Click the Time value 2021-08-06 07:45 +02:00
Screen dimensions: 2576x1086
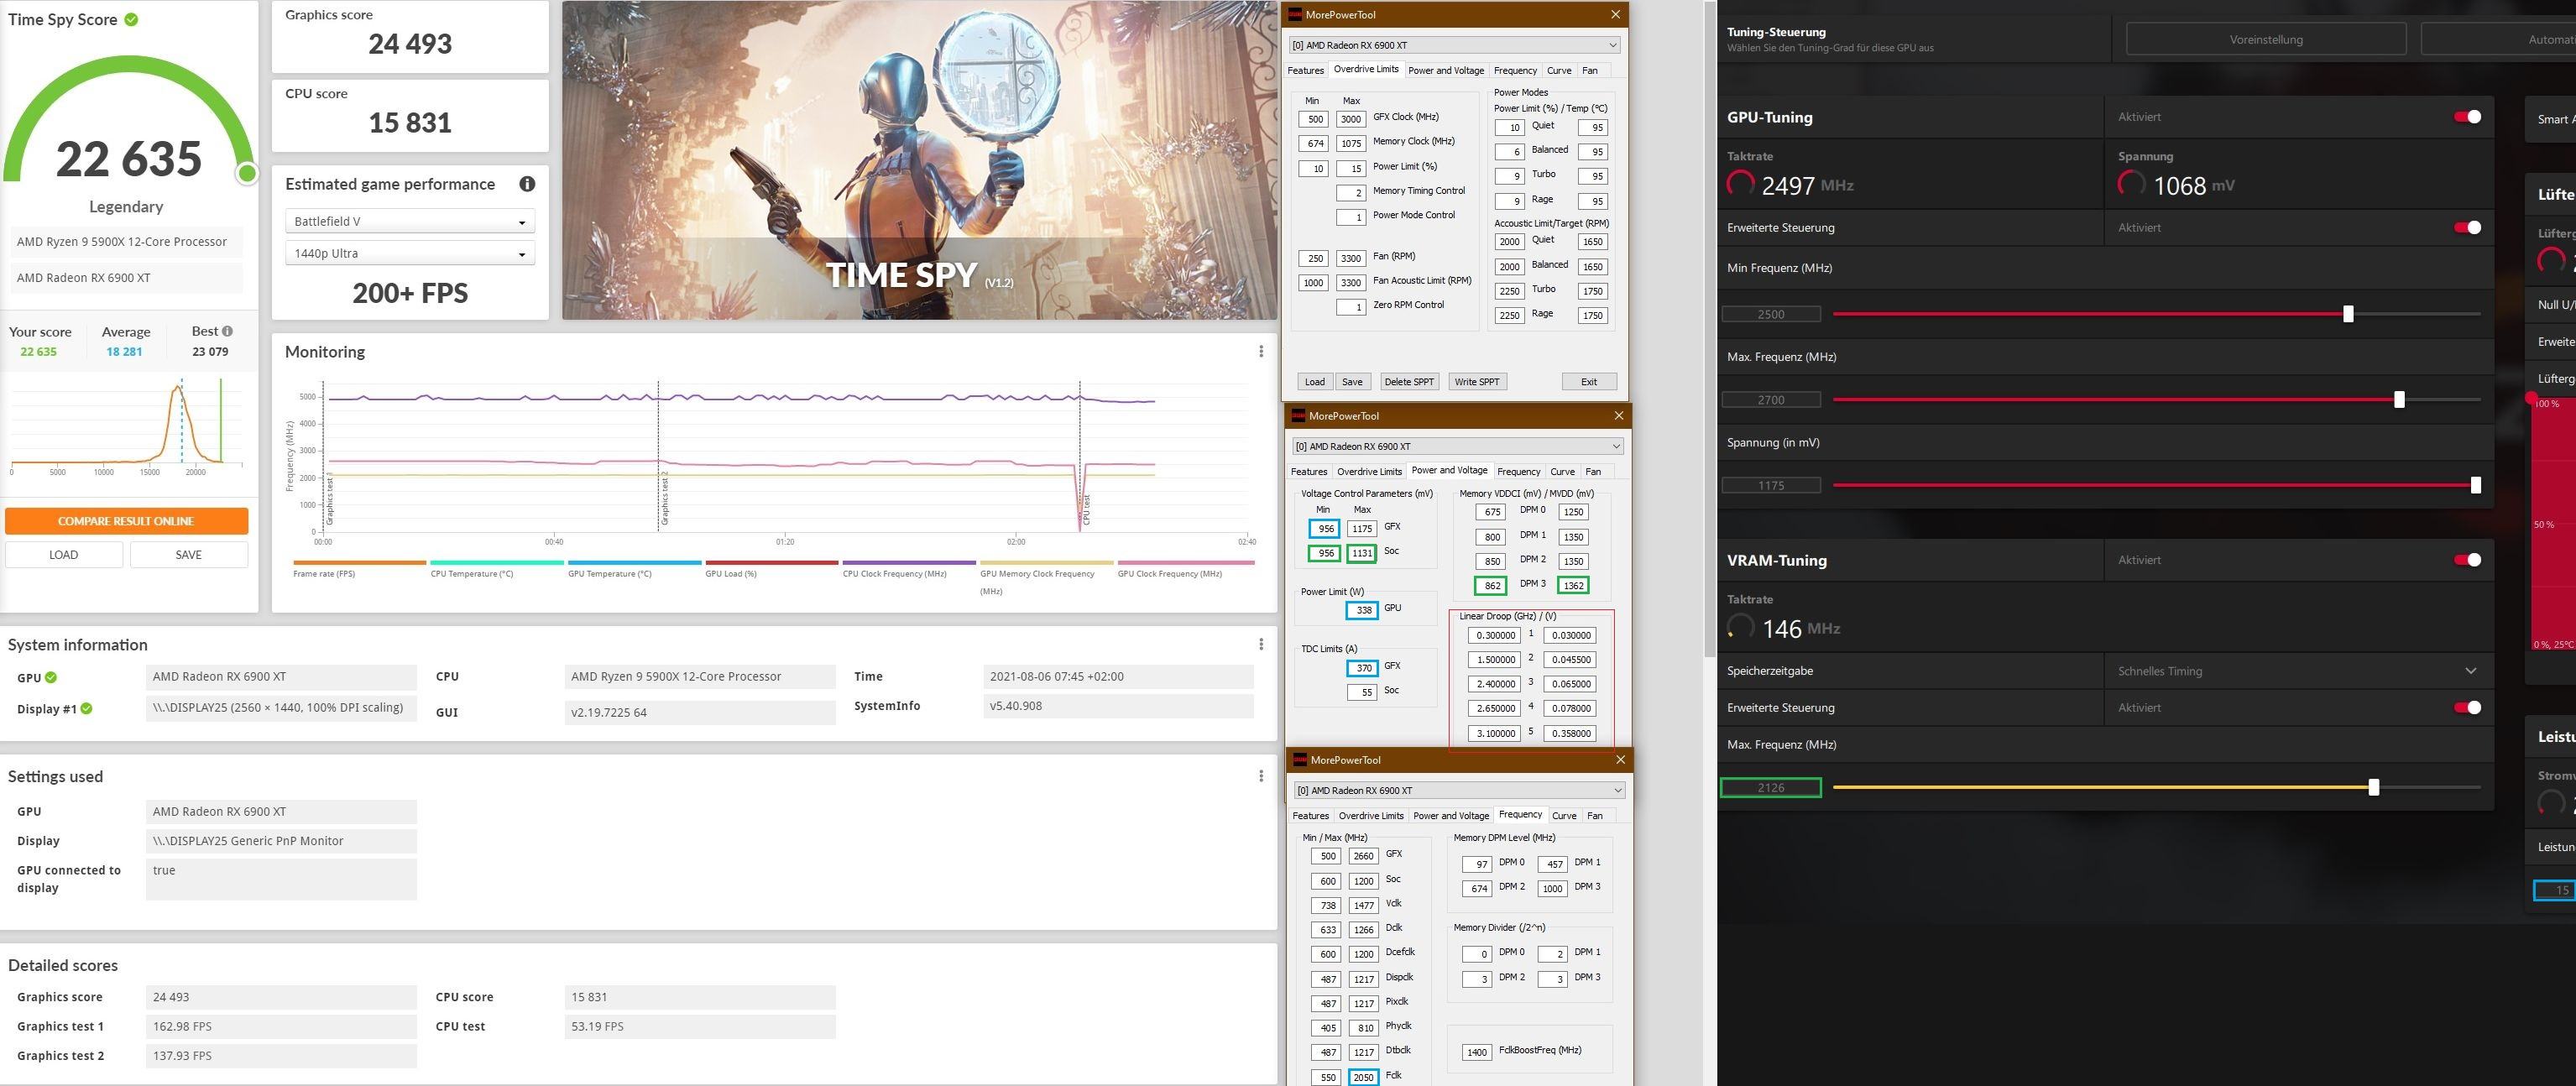[1118, 677]
